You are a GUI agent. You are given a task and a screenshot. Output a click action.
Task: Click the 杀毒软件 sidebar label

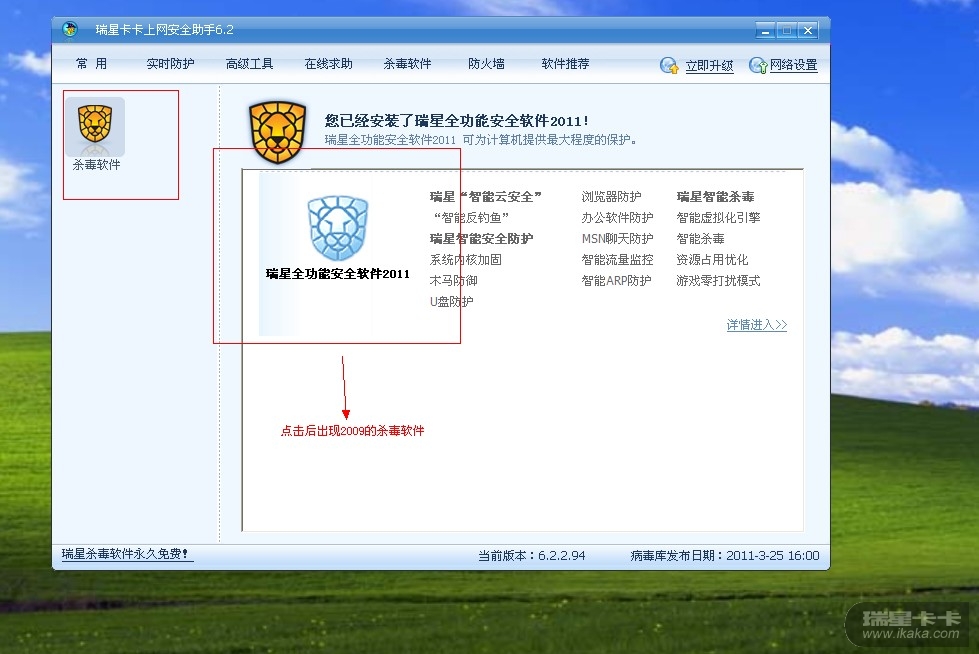pyautogui.click(x=96, y=165)
